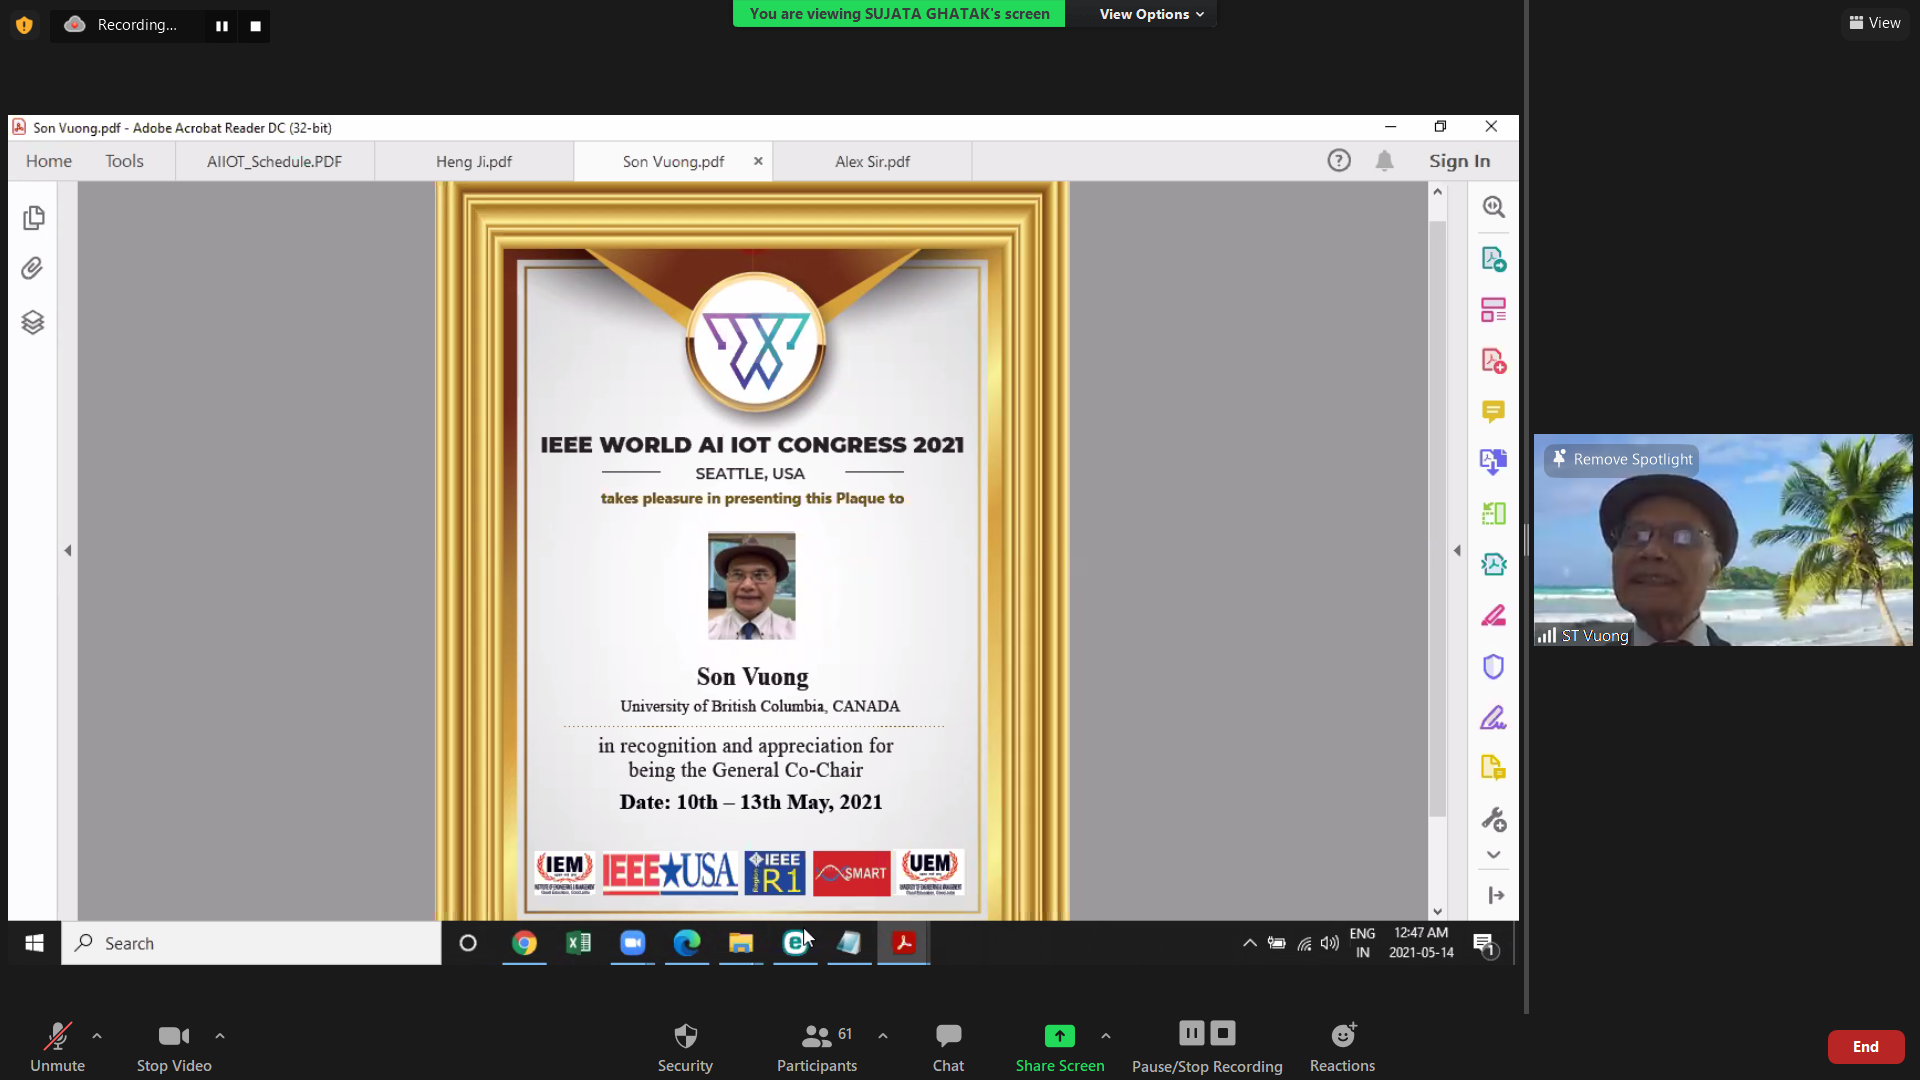
Task: Pause the Zoom recording indicator
Action: pos(222,26)
